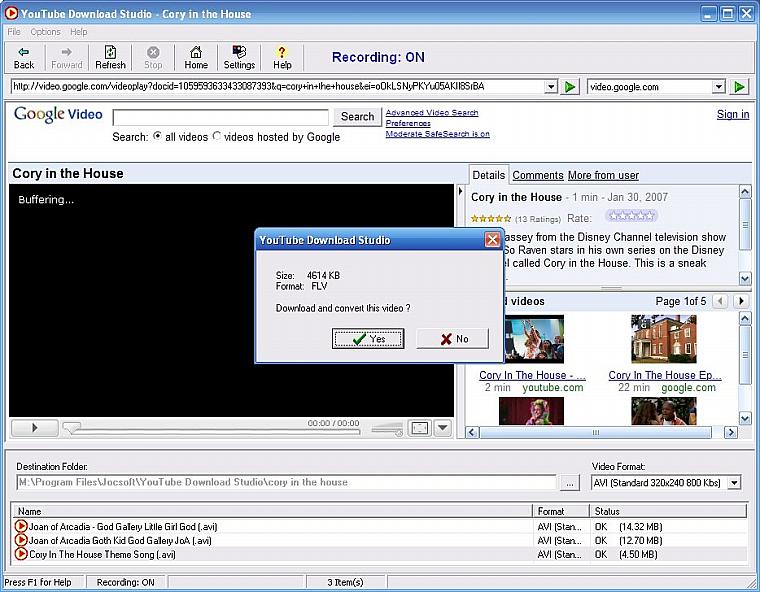Refresh the page with the Refresh icon
The width and height of the screenshot is (760, 592).
(111, 58)
